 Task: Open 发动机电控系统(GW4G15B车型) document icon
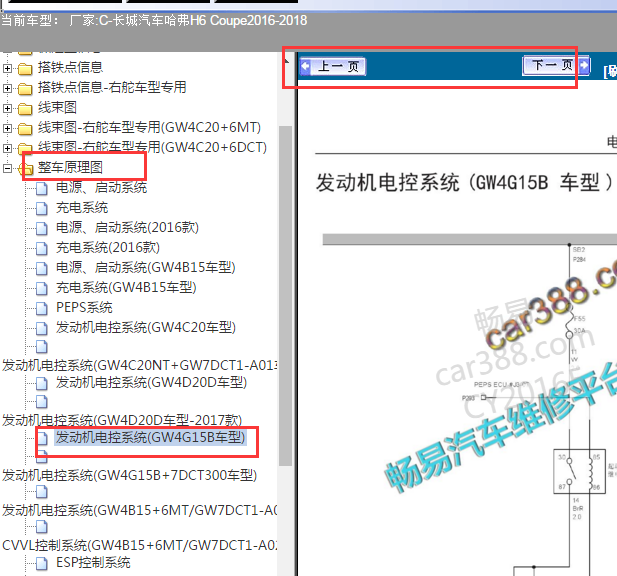point(42,438)
